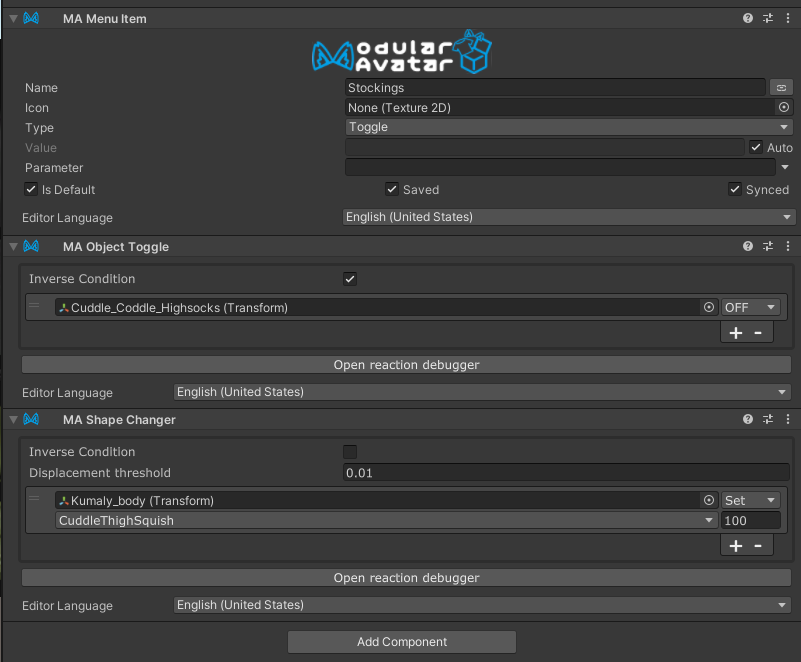Remove entry with minus in Object Toggle list
Viewport: 801px width, 662px height.
tap(758, 333)
